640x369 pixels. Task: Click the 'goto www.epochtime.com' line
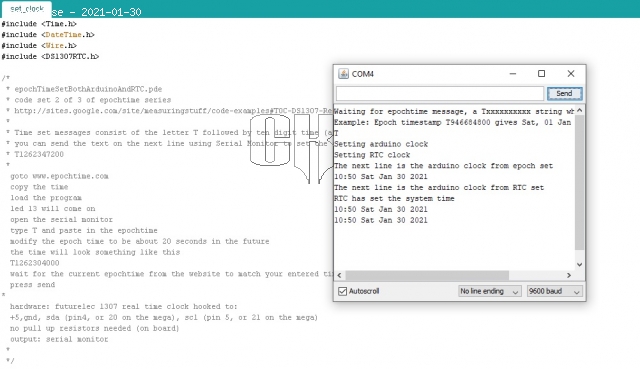click(59, 176)
